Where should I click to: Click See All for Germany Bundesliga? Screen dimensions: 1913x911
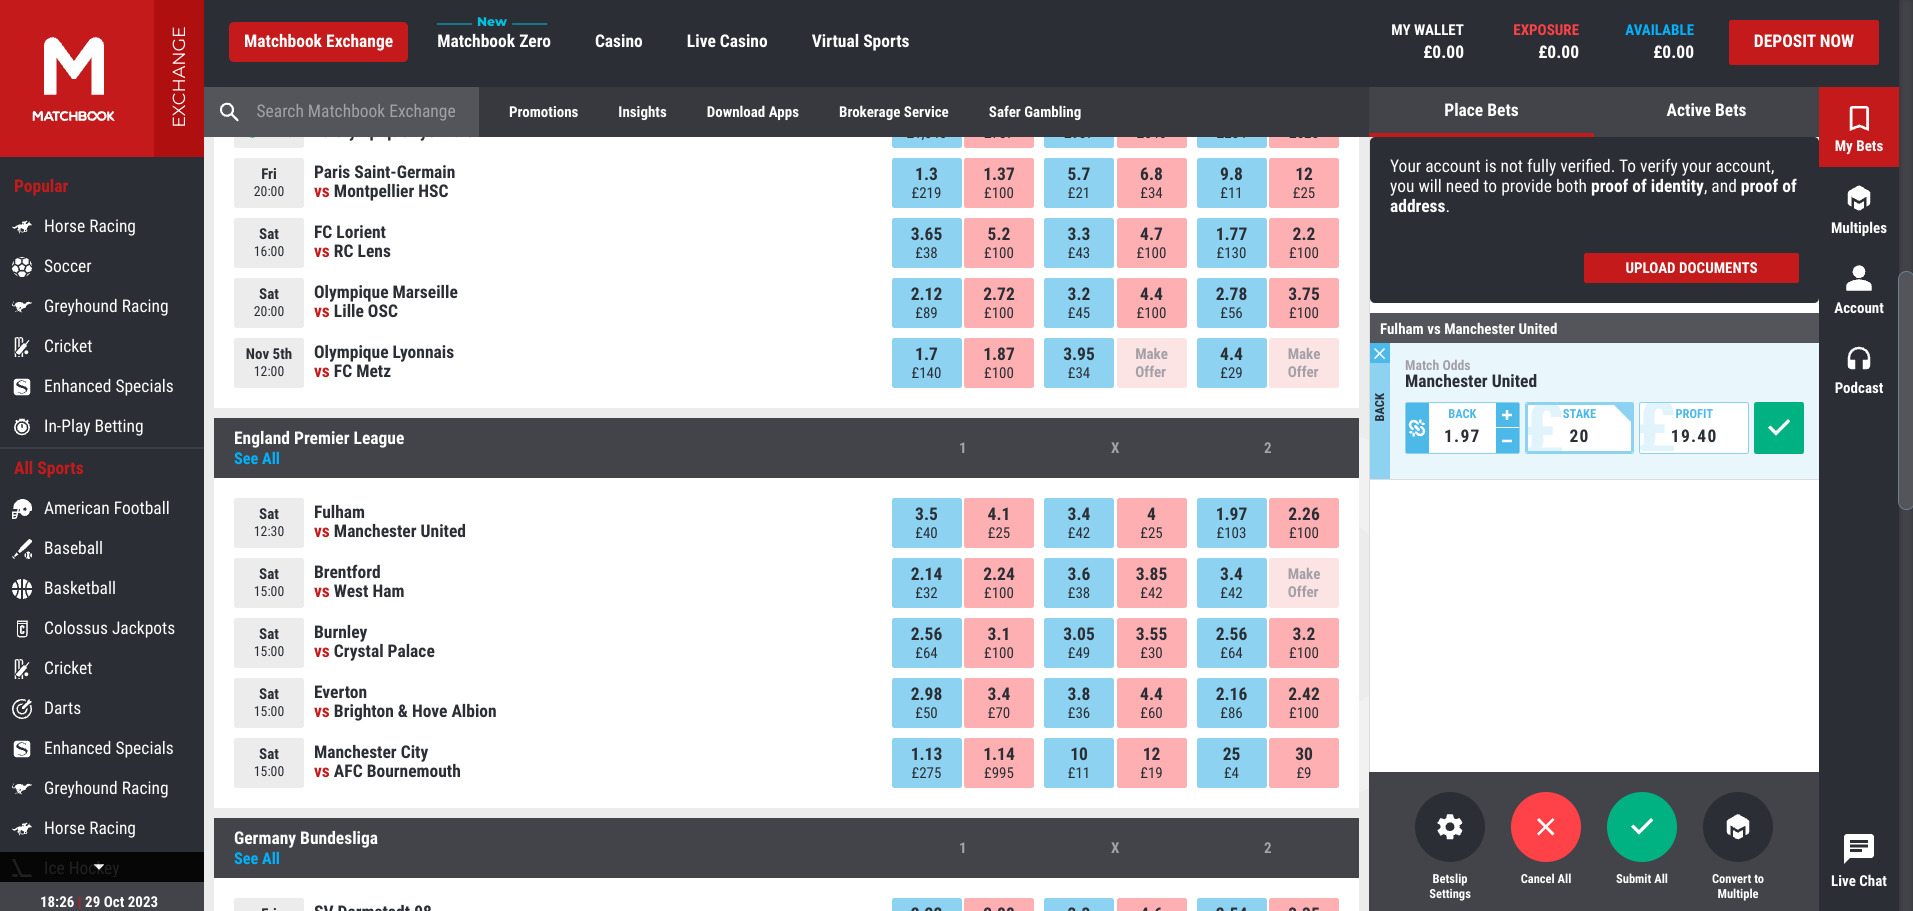pos(257,859)
